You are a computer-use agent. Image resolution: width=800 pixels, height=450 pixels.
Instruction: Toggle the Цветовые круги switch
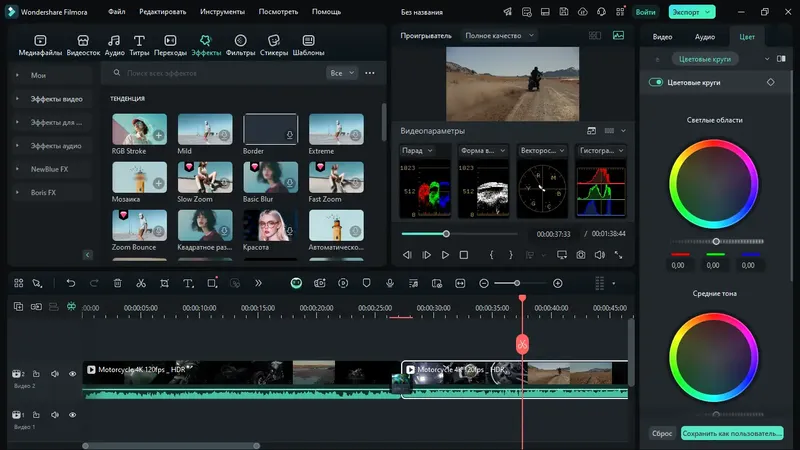[x=656, y=82]
